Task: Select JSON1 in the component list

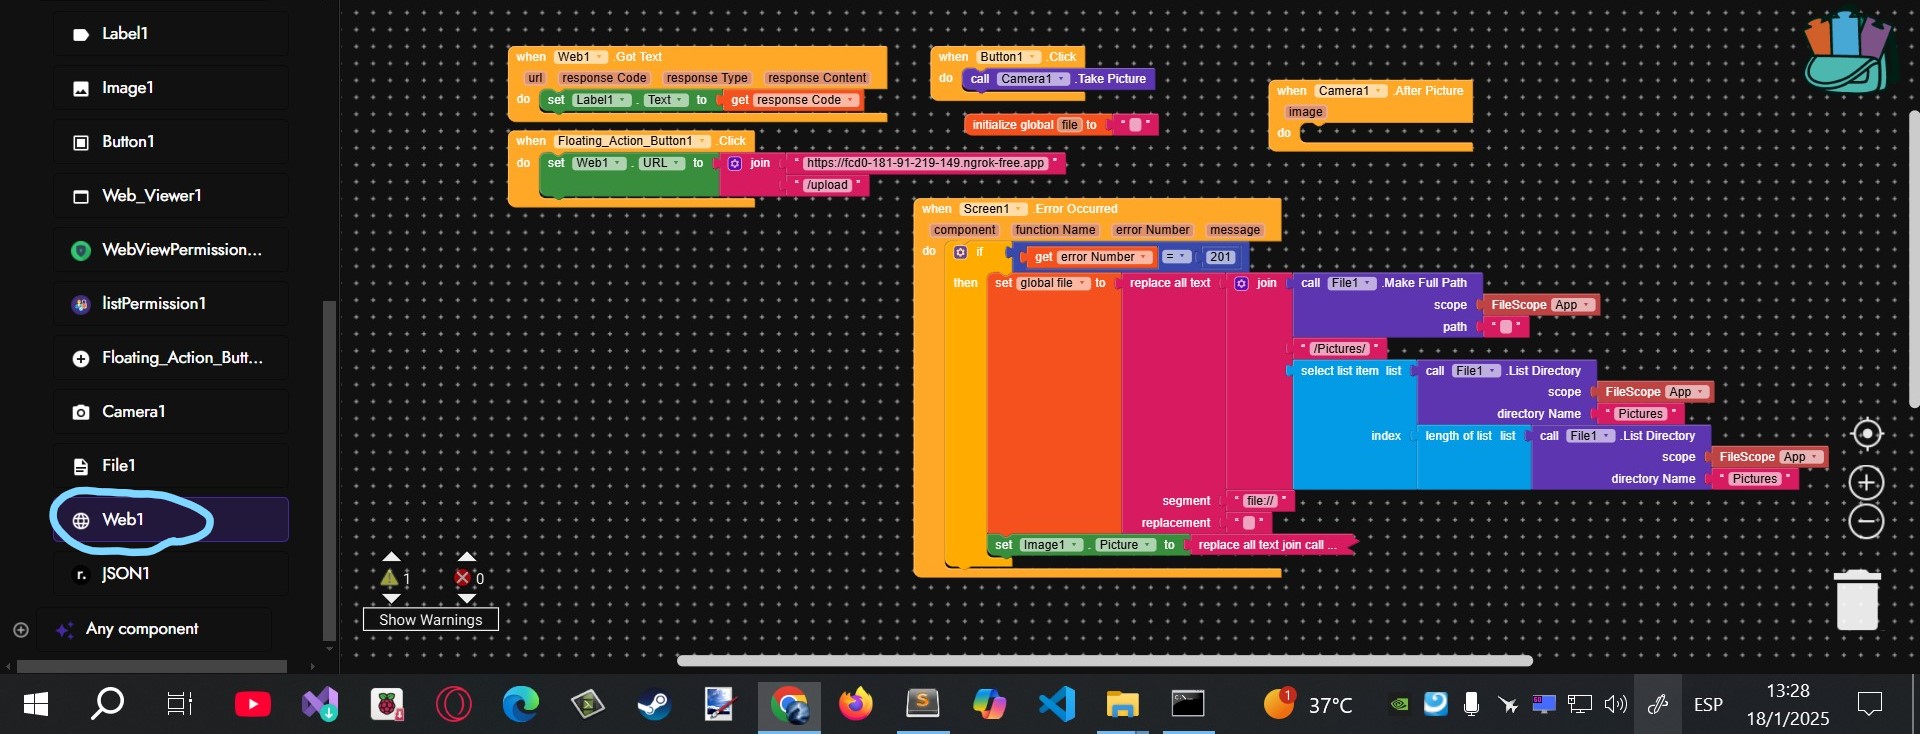Action: coord(171,574)
